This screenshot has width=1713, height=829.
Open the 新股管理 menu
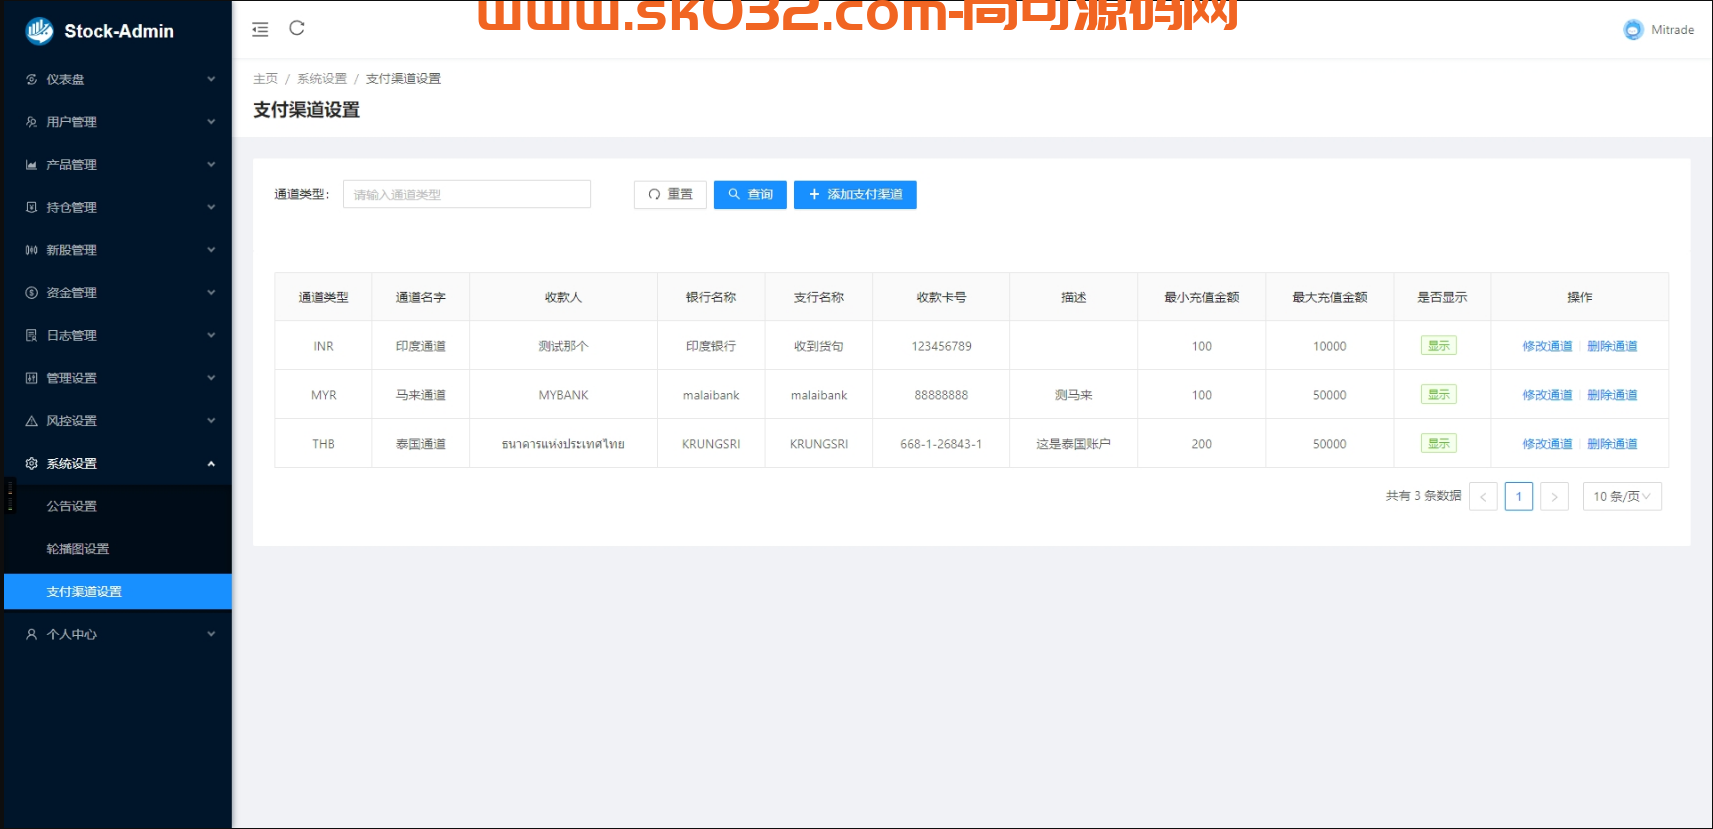tap(118, 250)
